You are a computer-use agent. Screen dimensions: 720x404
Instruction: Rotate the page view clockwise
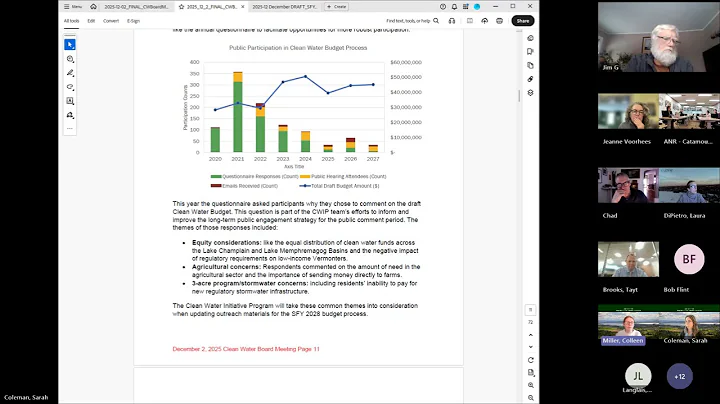(x=530, y=360)
